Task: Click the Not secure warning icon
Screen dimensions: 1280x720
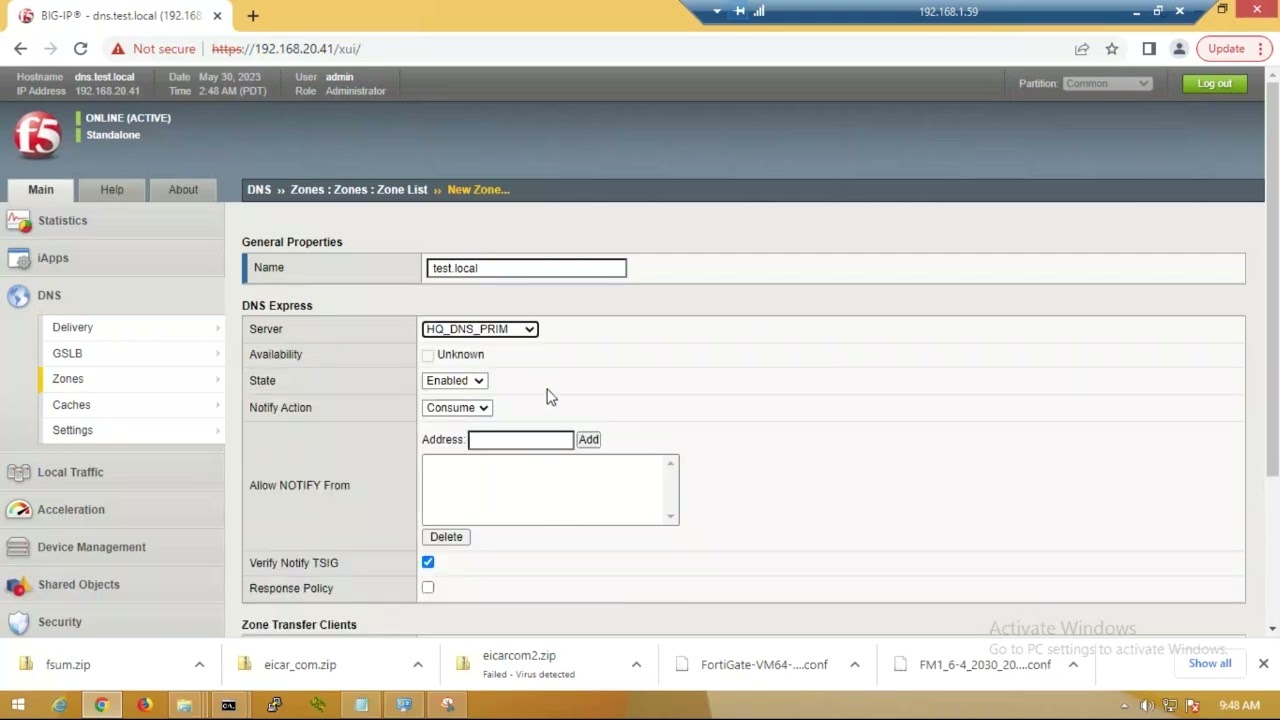Action: [x=118, y=48]
